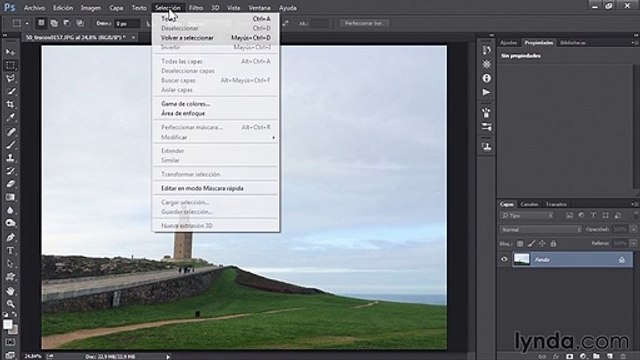Enable Intersect with selection mode
640x360 pixels.
tap(80, 23)
